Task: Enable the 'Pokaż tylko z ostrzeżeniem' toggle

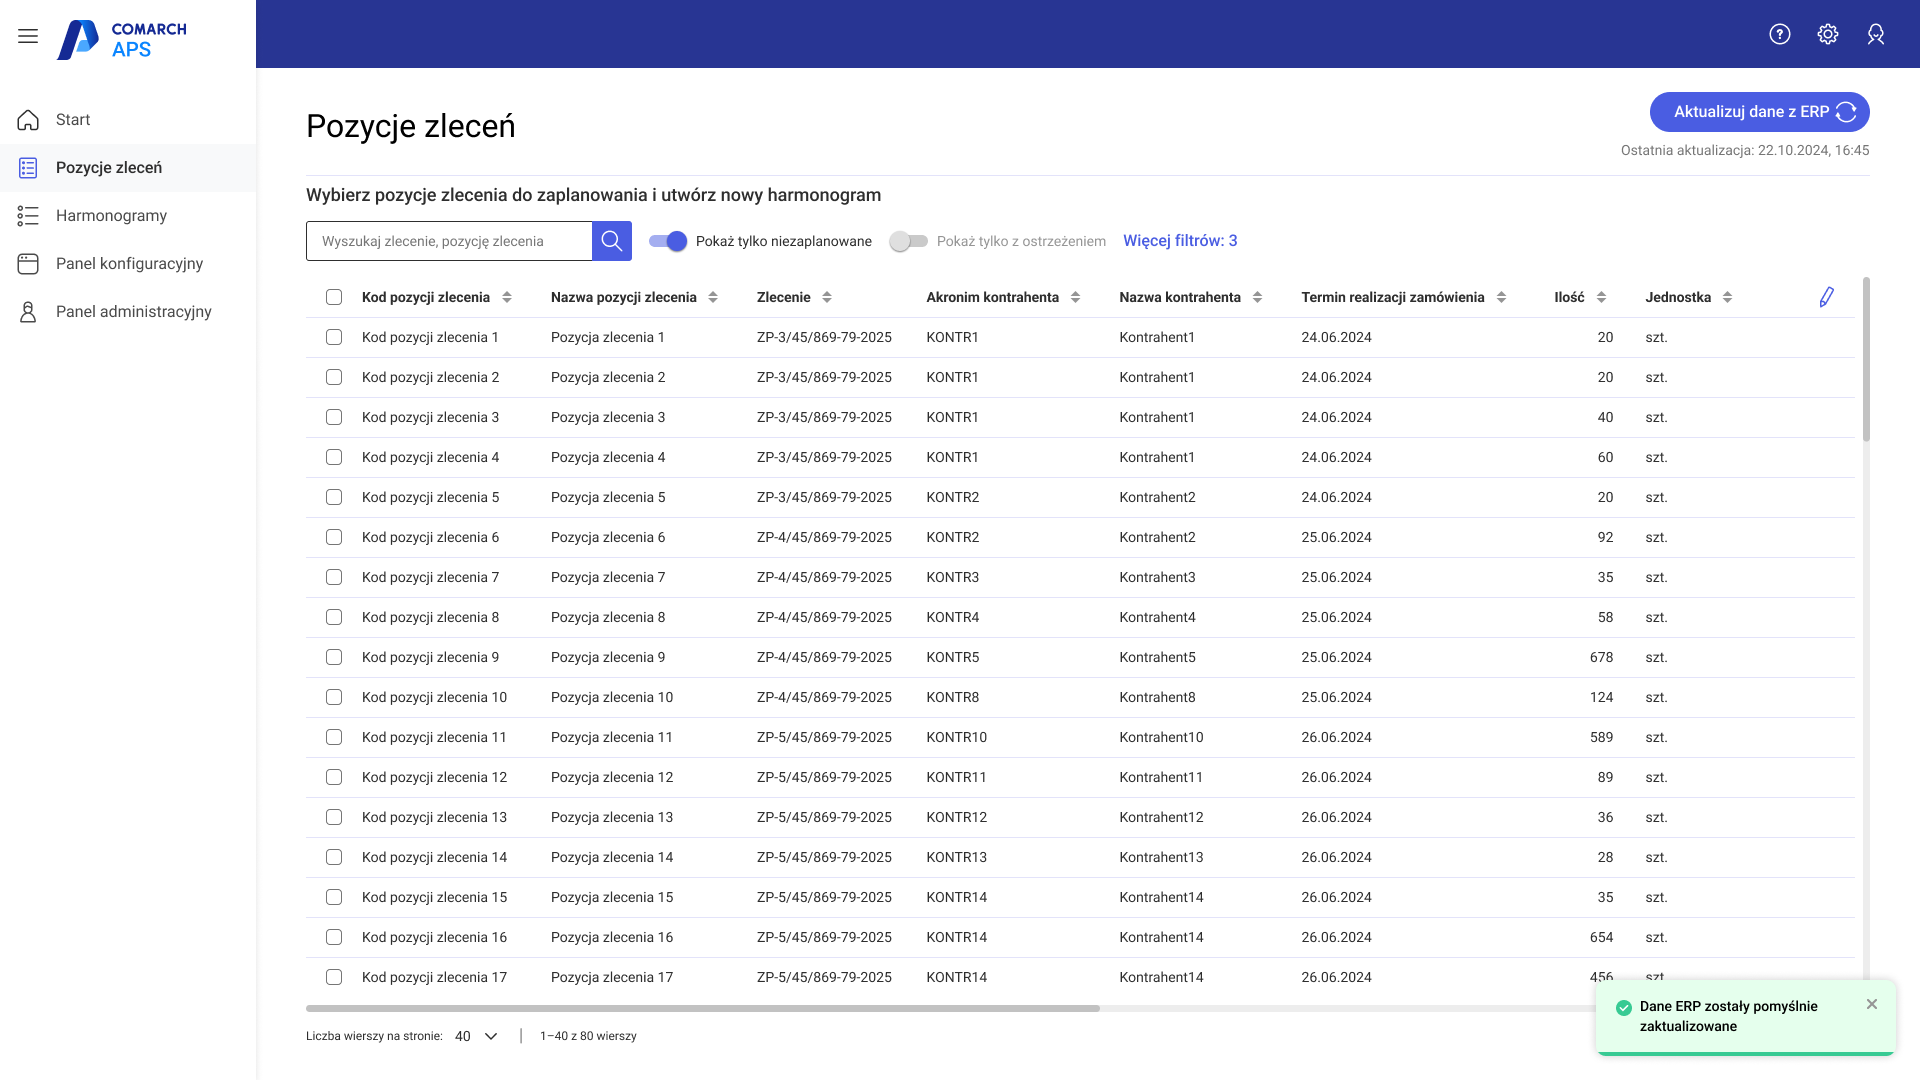Action: pos(908,241)
